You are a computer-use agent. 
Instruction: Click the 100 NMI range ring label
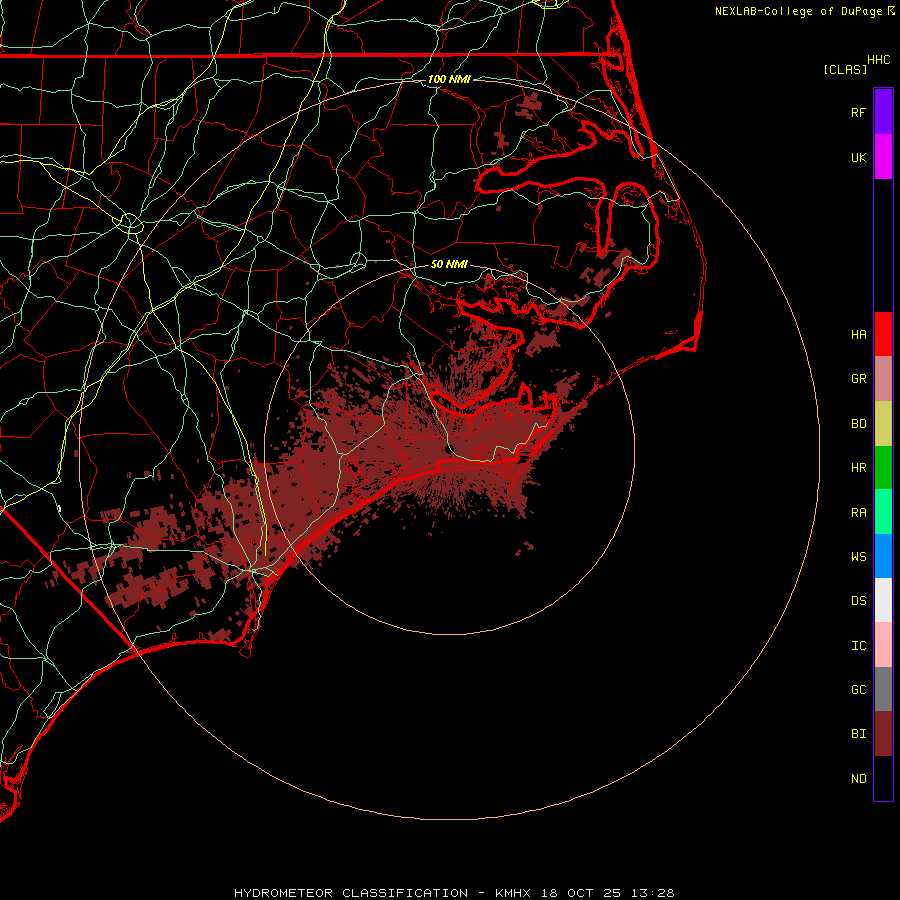(x=449, y=79)
